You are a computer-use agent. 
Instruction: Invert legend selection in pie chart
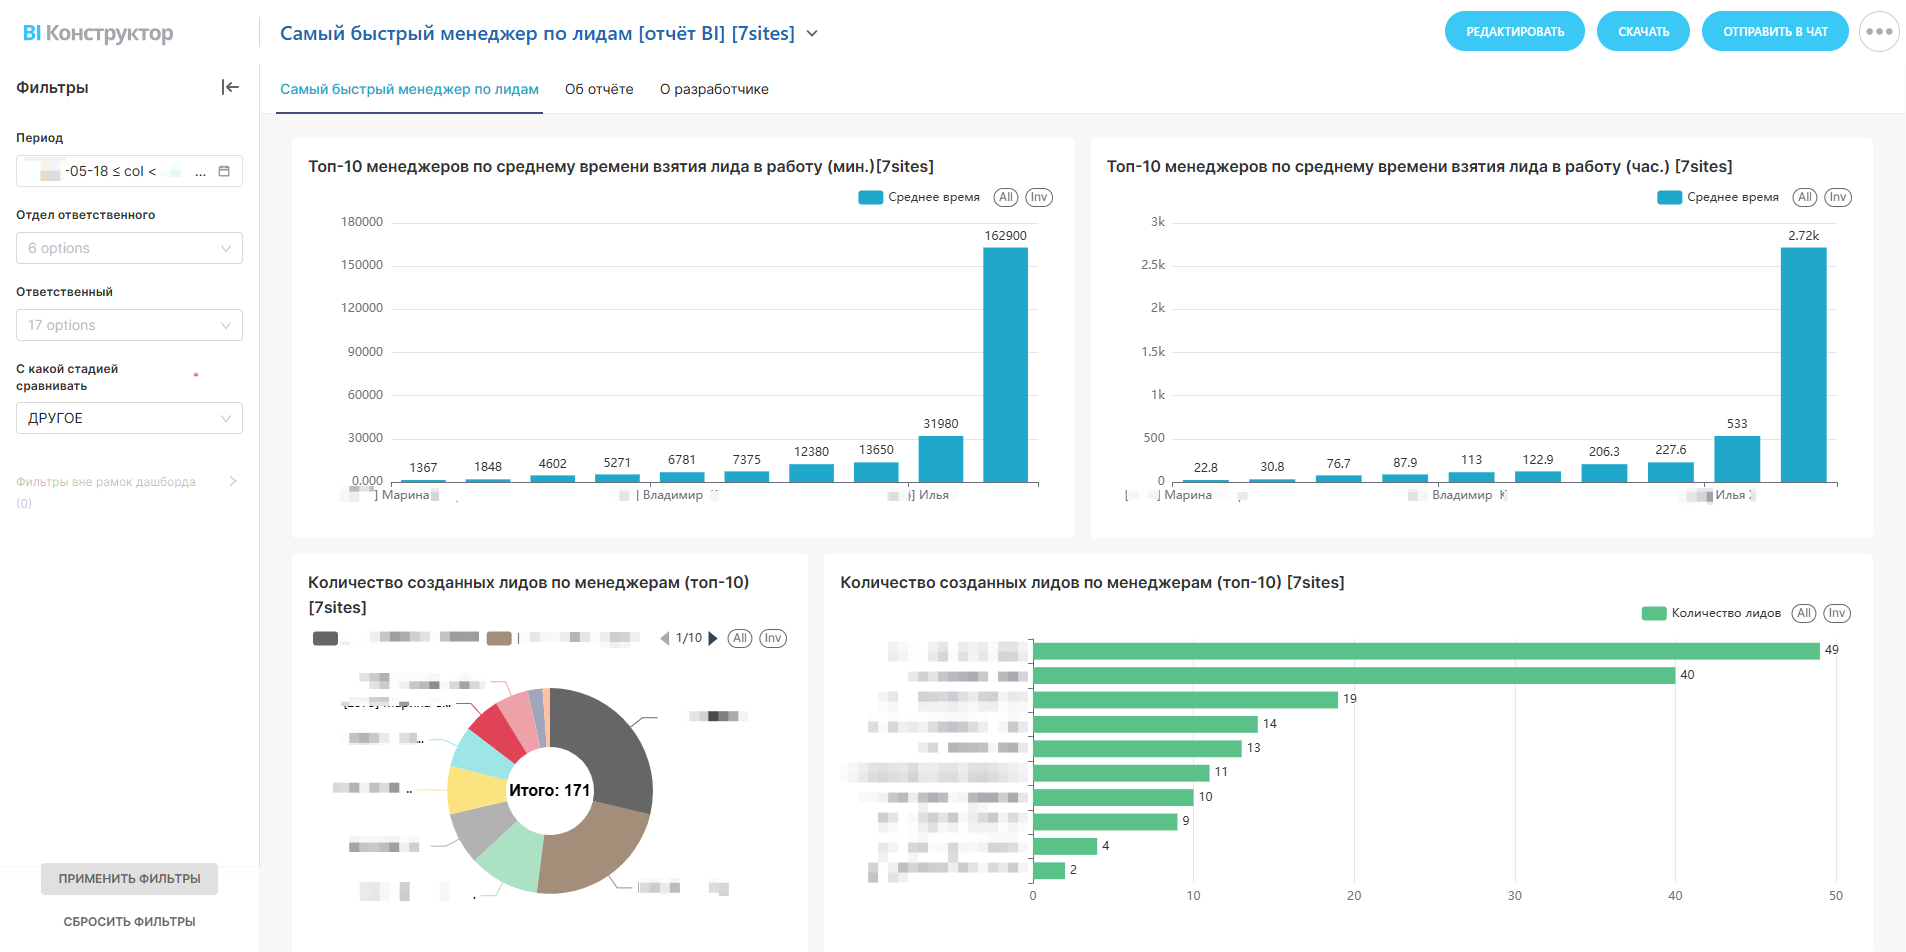(773, 638)
